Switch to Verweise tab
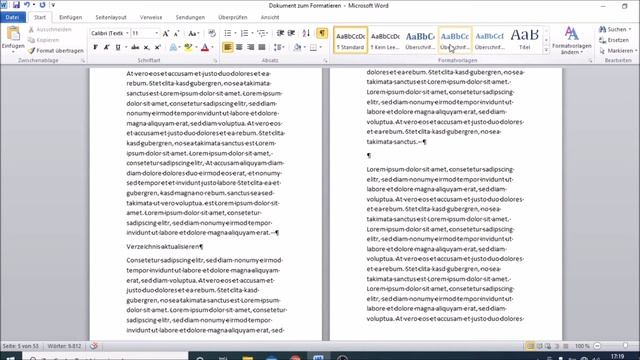The image size is (640, 360). click(x=151, y=17)
